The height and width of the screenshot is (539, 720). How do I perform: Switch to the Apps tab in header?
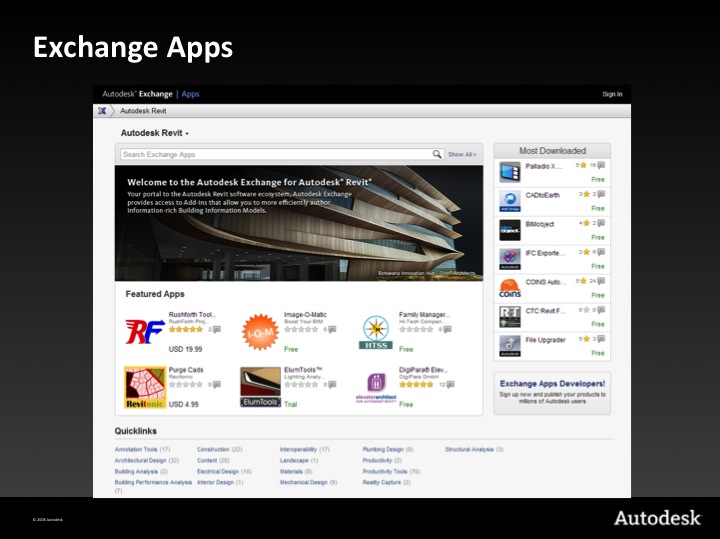pyautogui.click(x=190, y=94)
